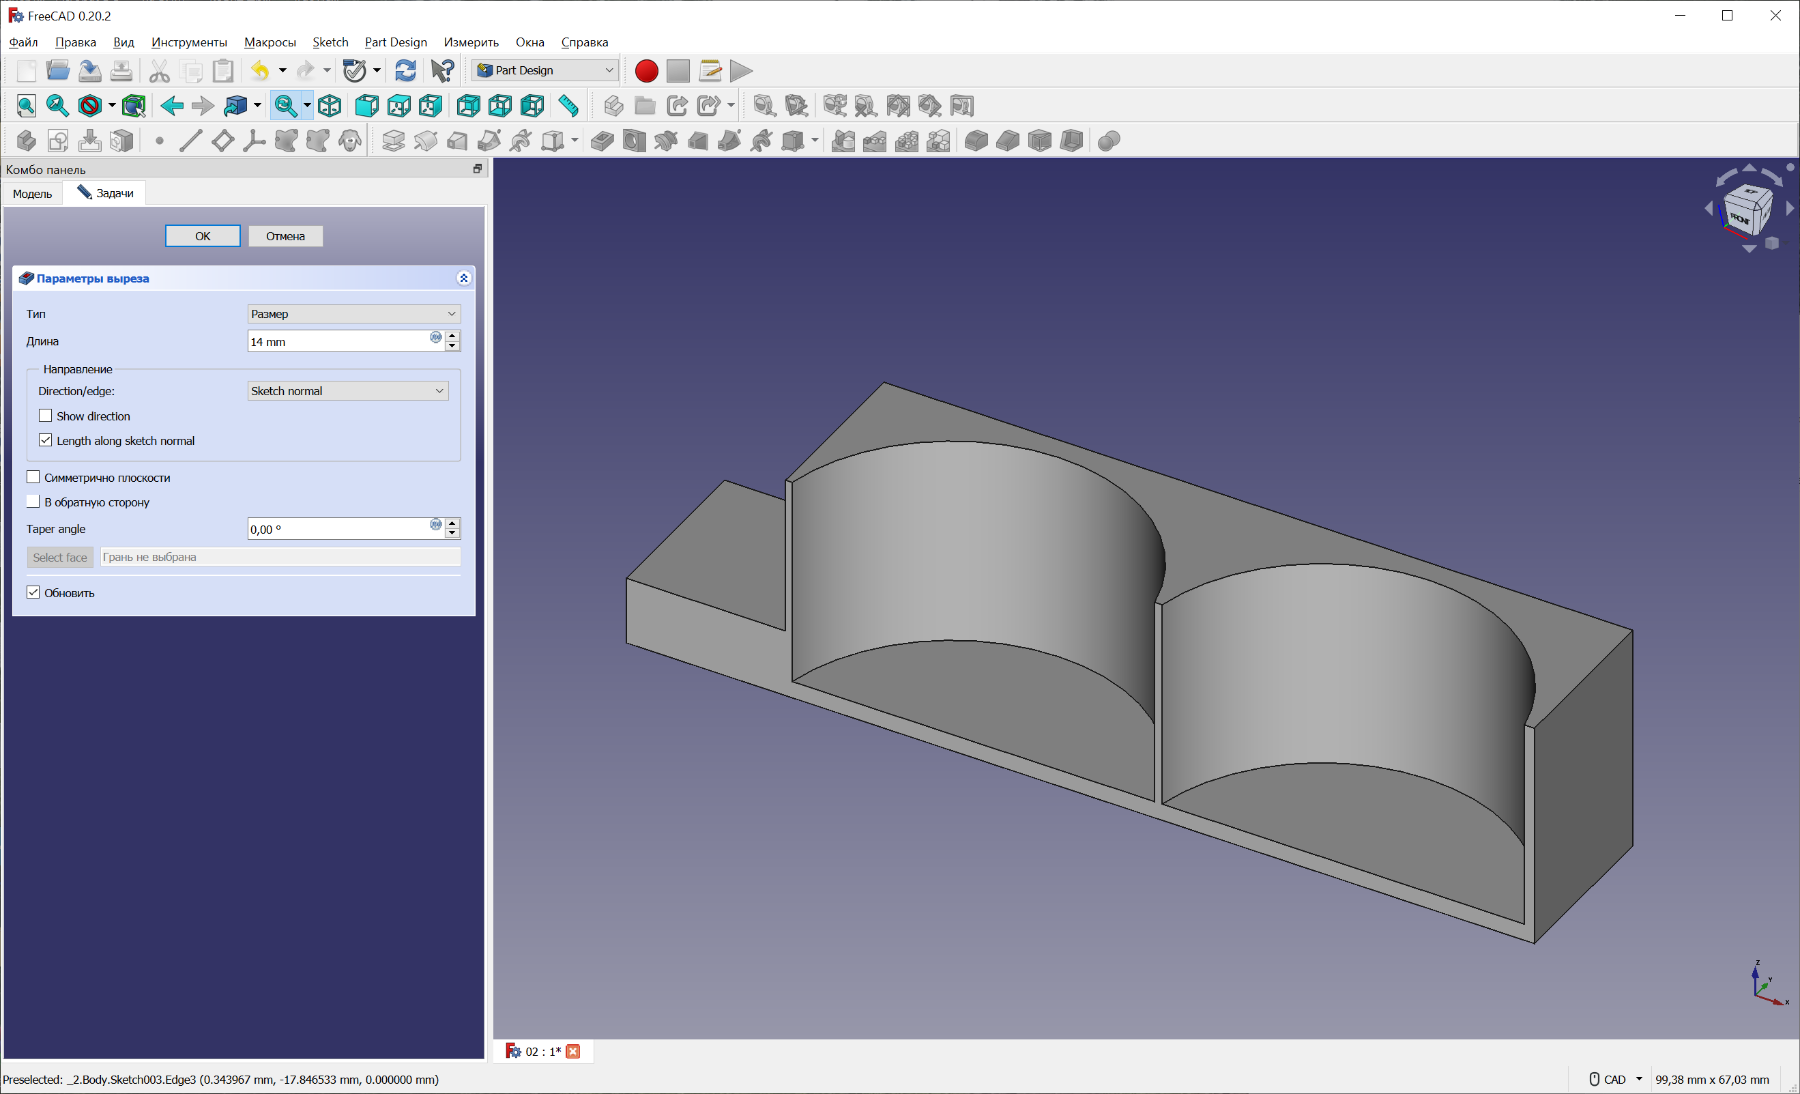
Task: Switch to isometric view
Action: [x=330, y=106]
